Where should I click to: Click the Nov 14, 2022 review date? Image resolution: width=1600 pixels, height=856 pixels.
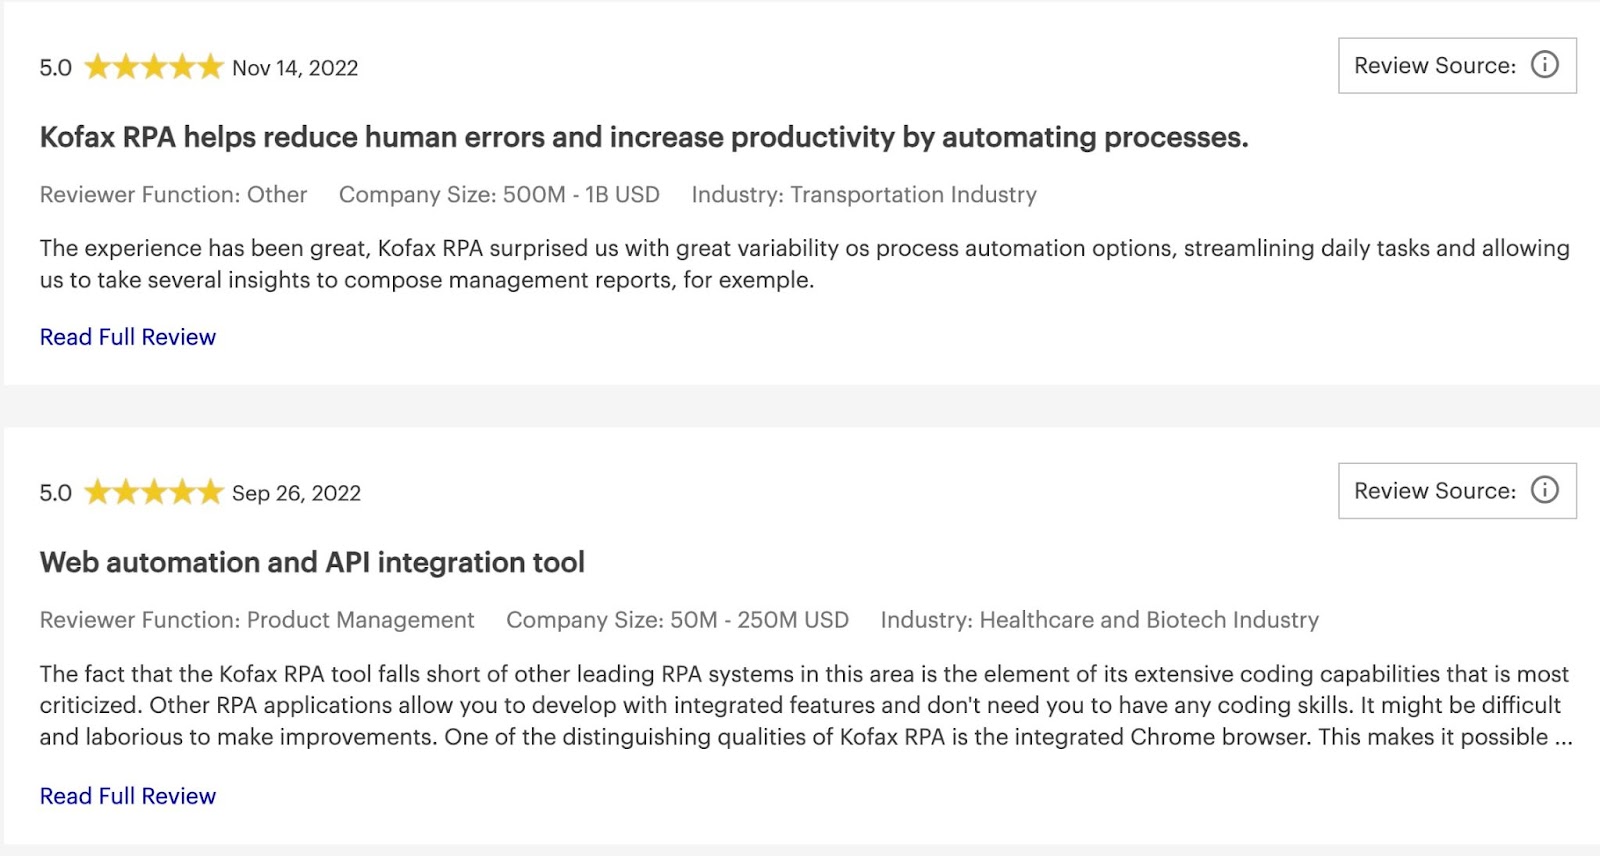pos(295,67)
